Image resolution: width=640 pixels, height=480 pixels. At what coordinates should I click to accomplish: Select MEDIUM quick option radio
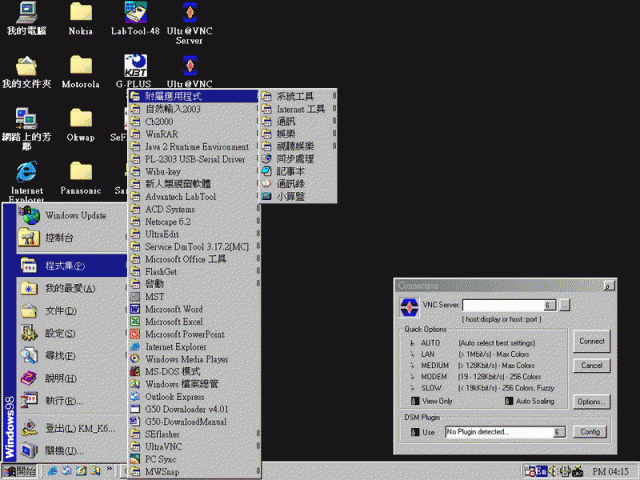coord(412,365)
